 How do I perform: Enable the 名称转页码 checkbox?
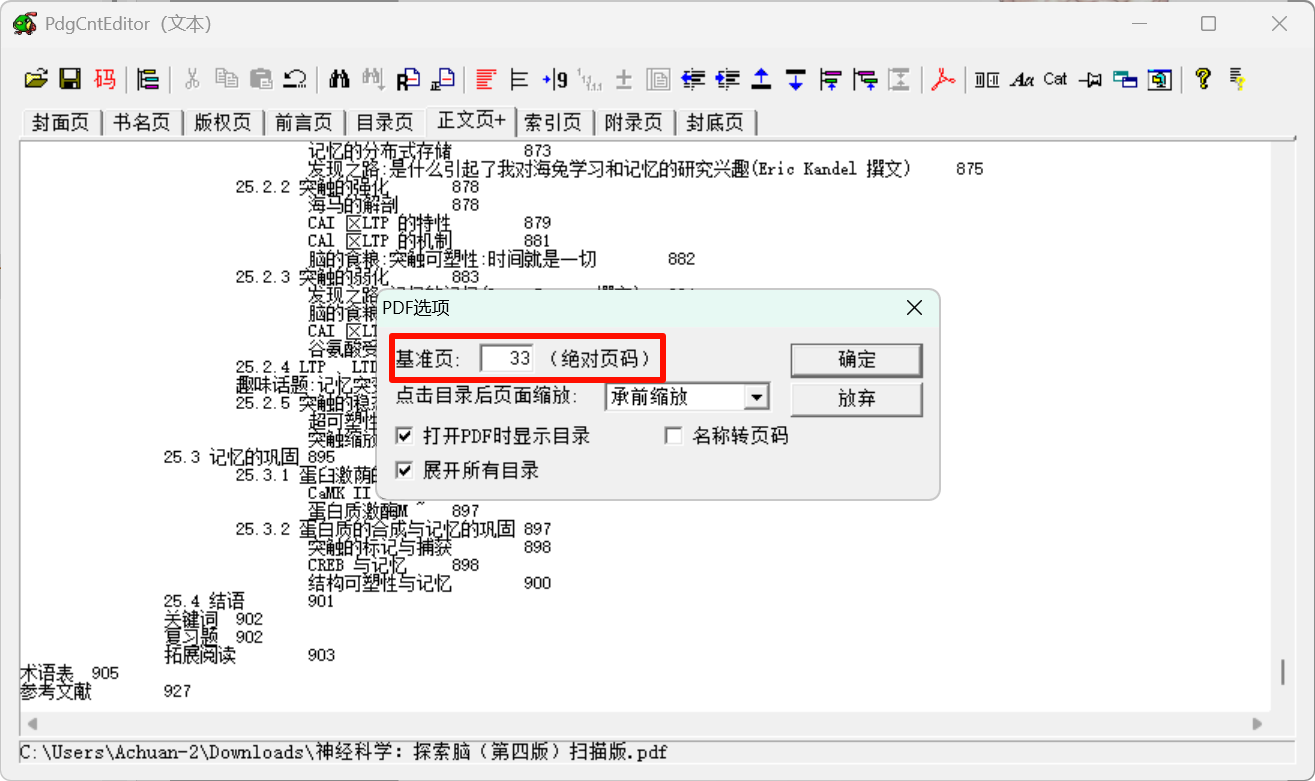(674, 436)
